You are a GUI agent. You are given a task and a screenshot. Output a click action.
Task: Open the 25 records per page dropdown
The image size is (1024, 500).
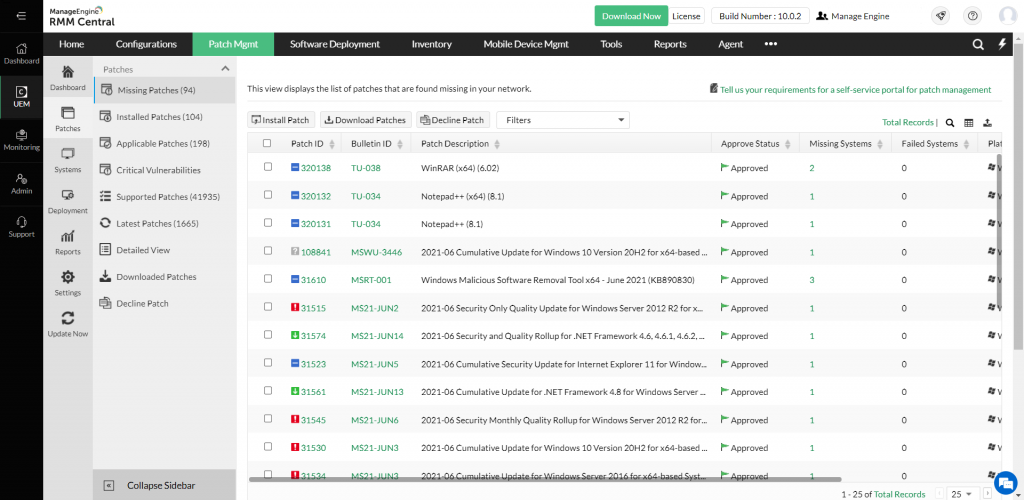click(x=964, y=494)
